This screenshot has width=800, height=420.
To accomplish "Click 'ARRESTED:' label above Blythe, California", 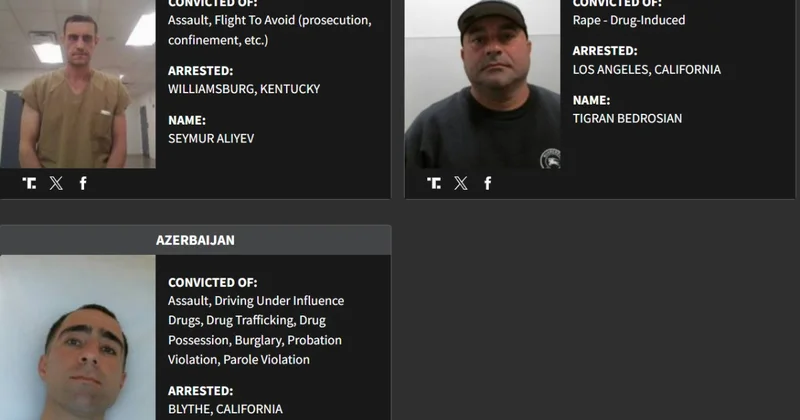I will (200, 390).
